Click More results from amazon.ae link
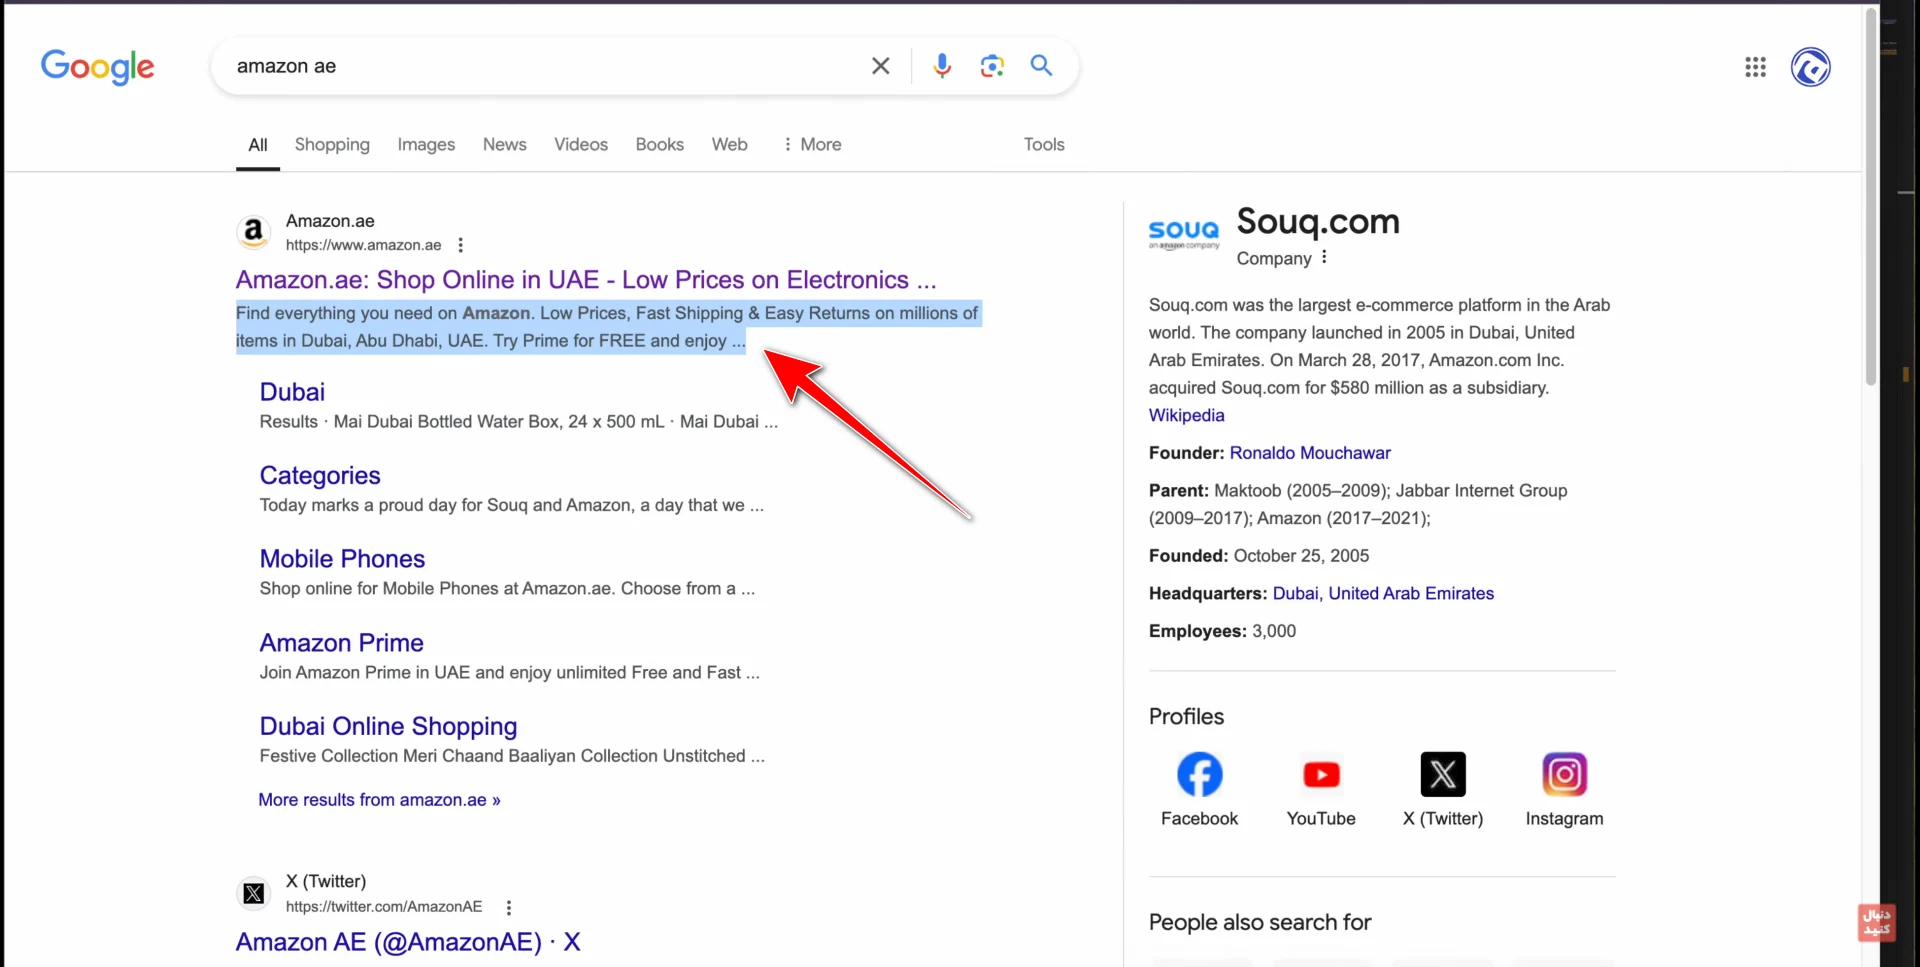The height and width of the screenshot is (967, 1920). [x=379, y=800]
